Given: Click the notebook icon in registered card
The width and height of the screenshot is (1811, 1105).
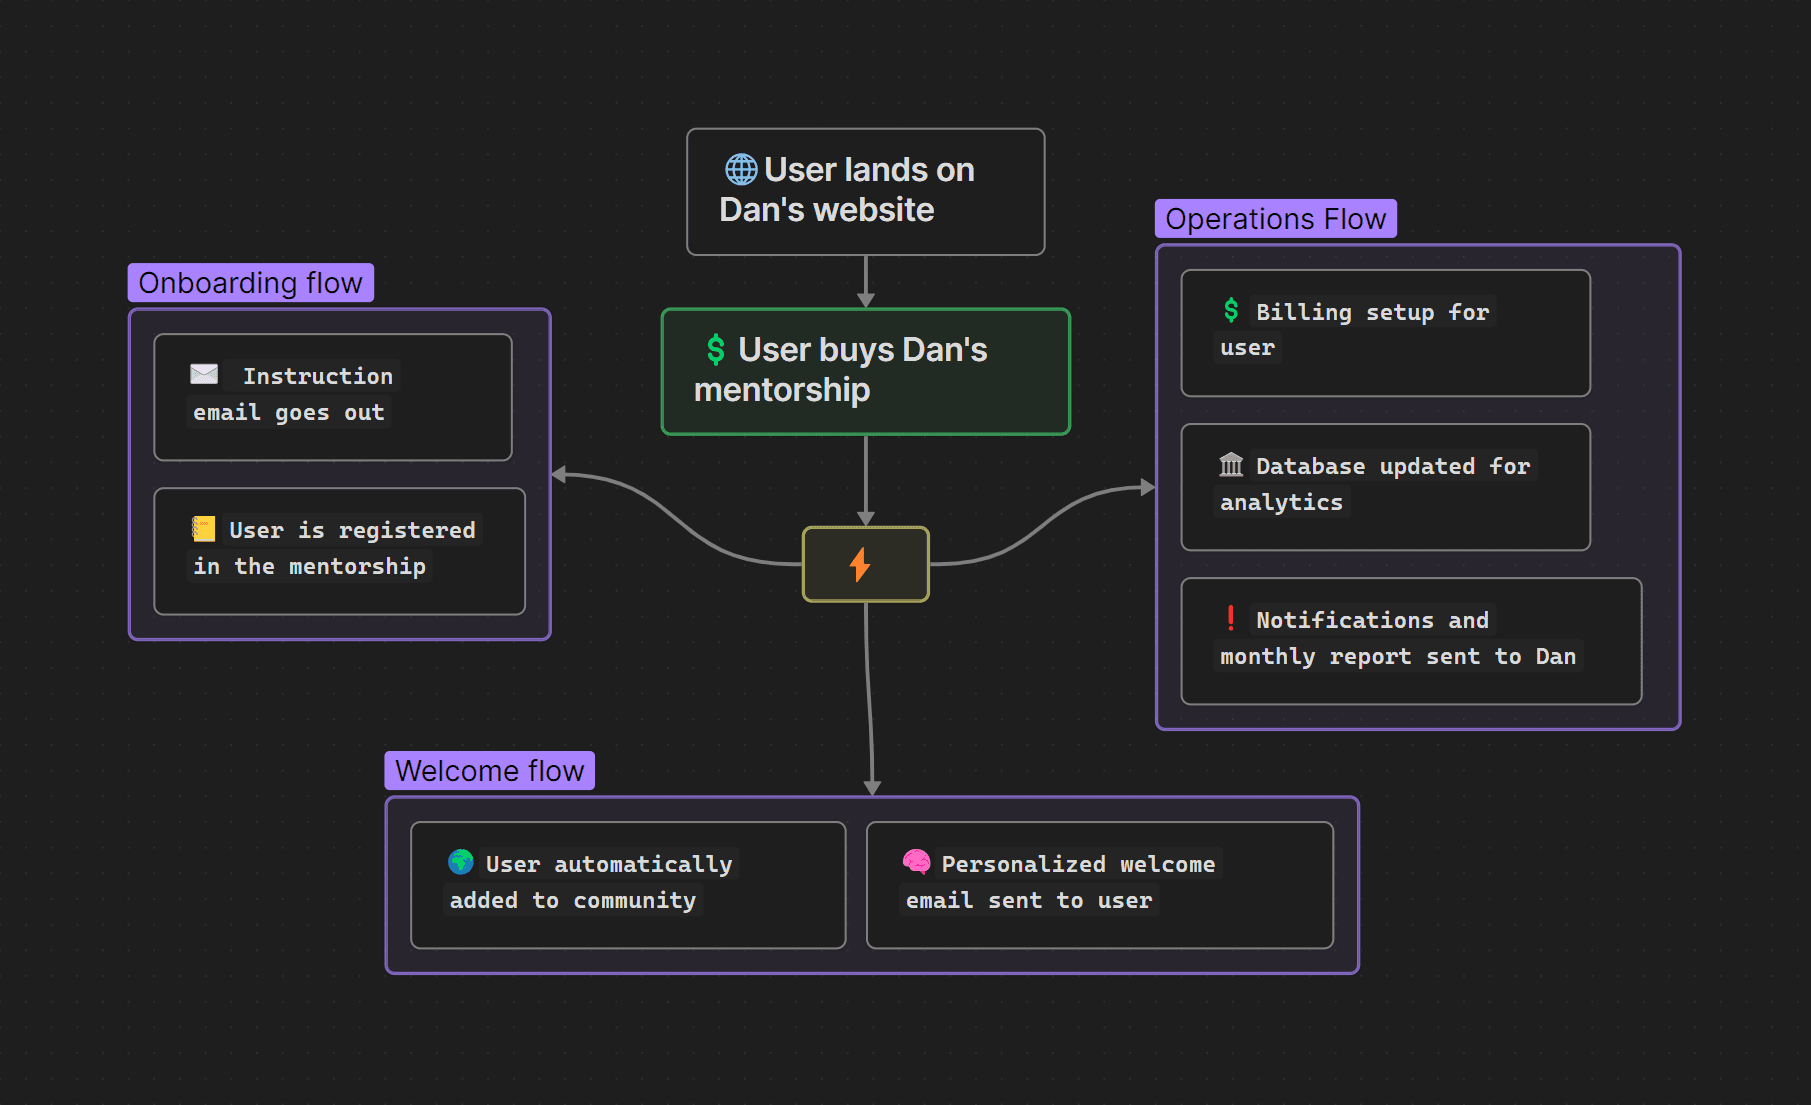Looking at the screenshot, I should [204, 529].
